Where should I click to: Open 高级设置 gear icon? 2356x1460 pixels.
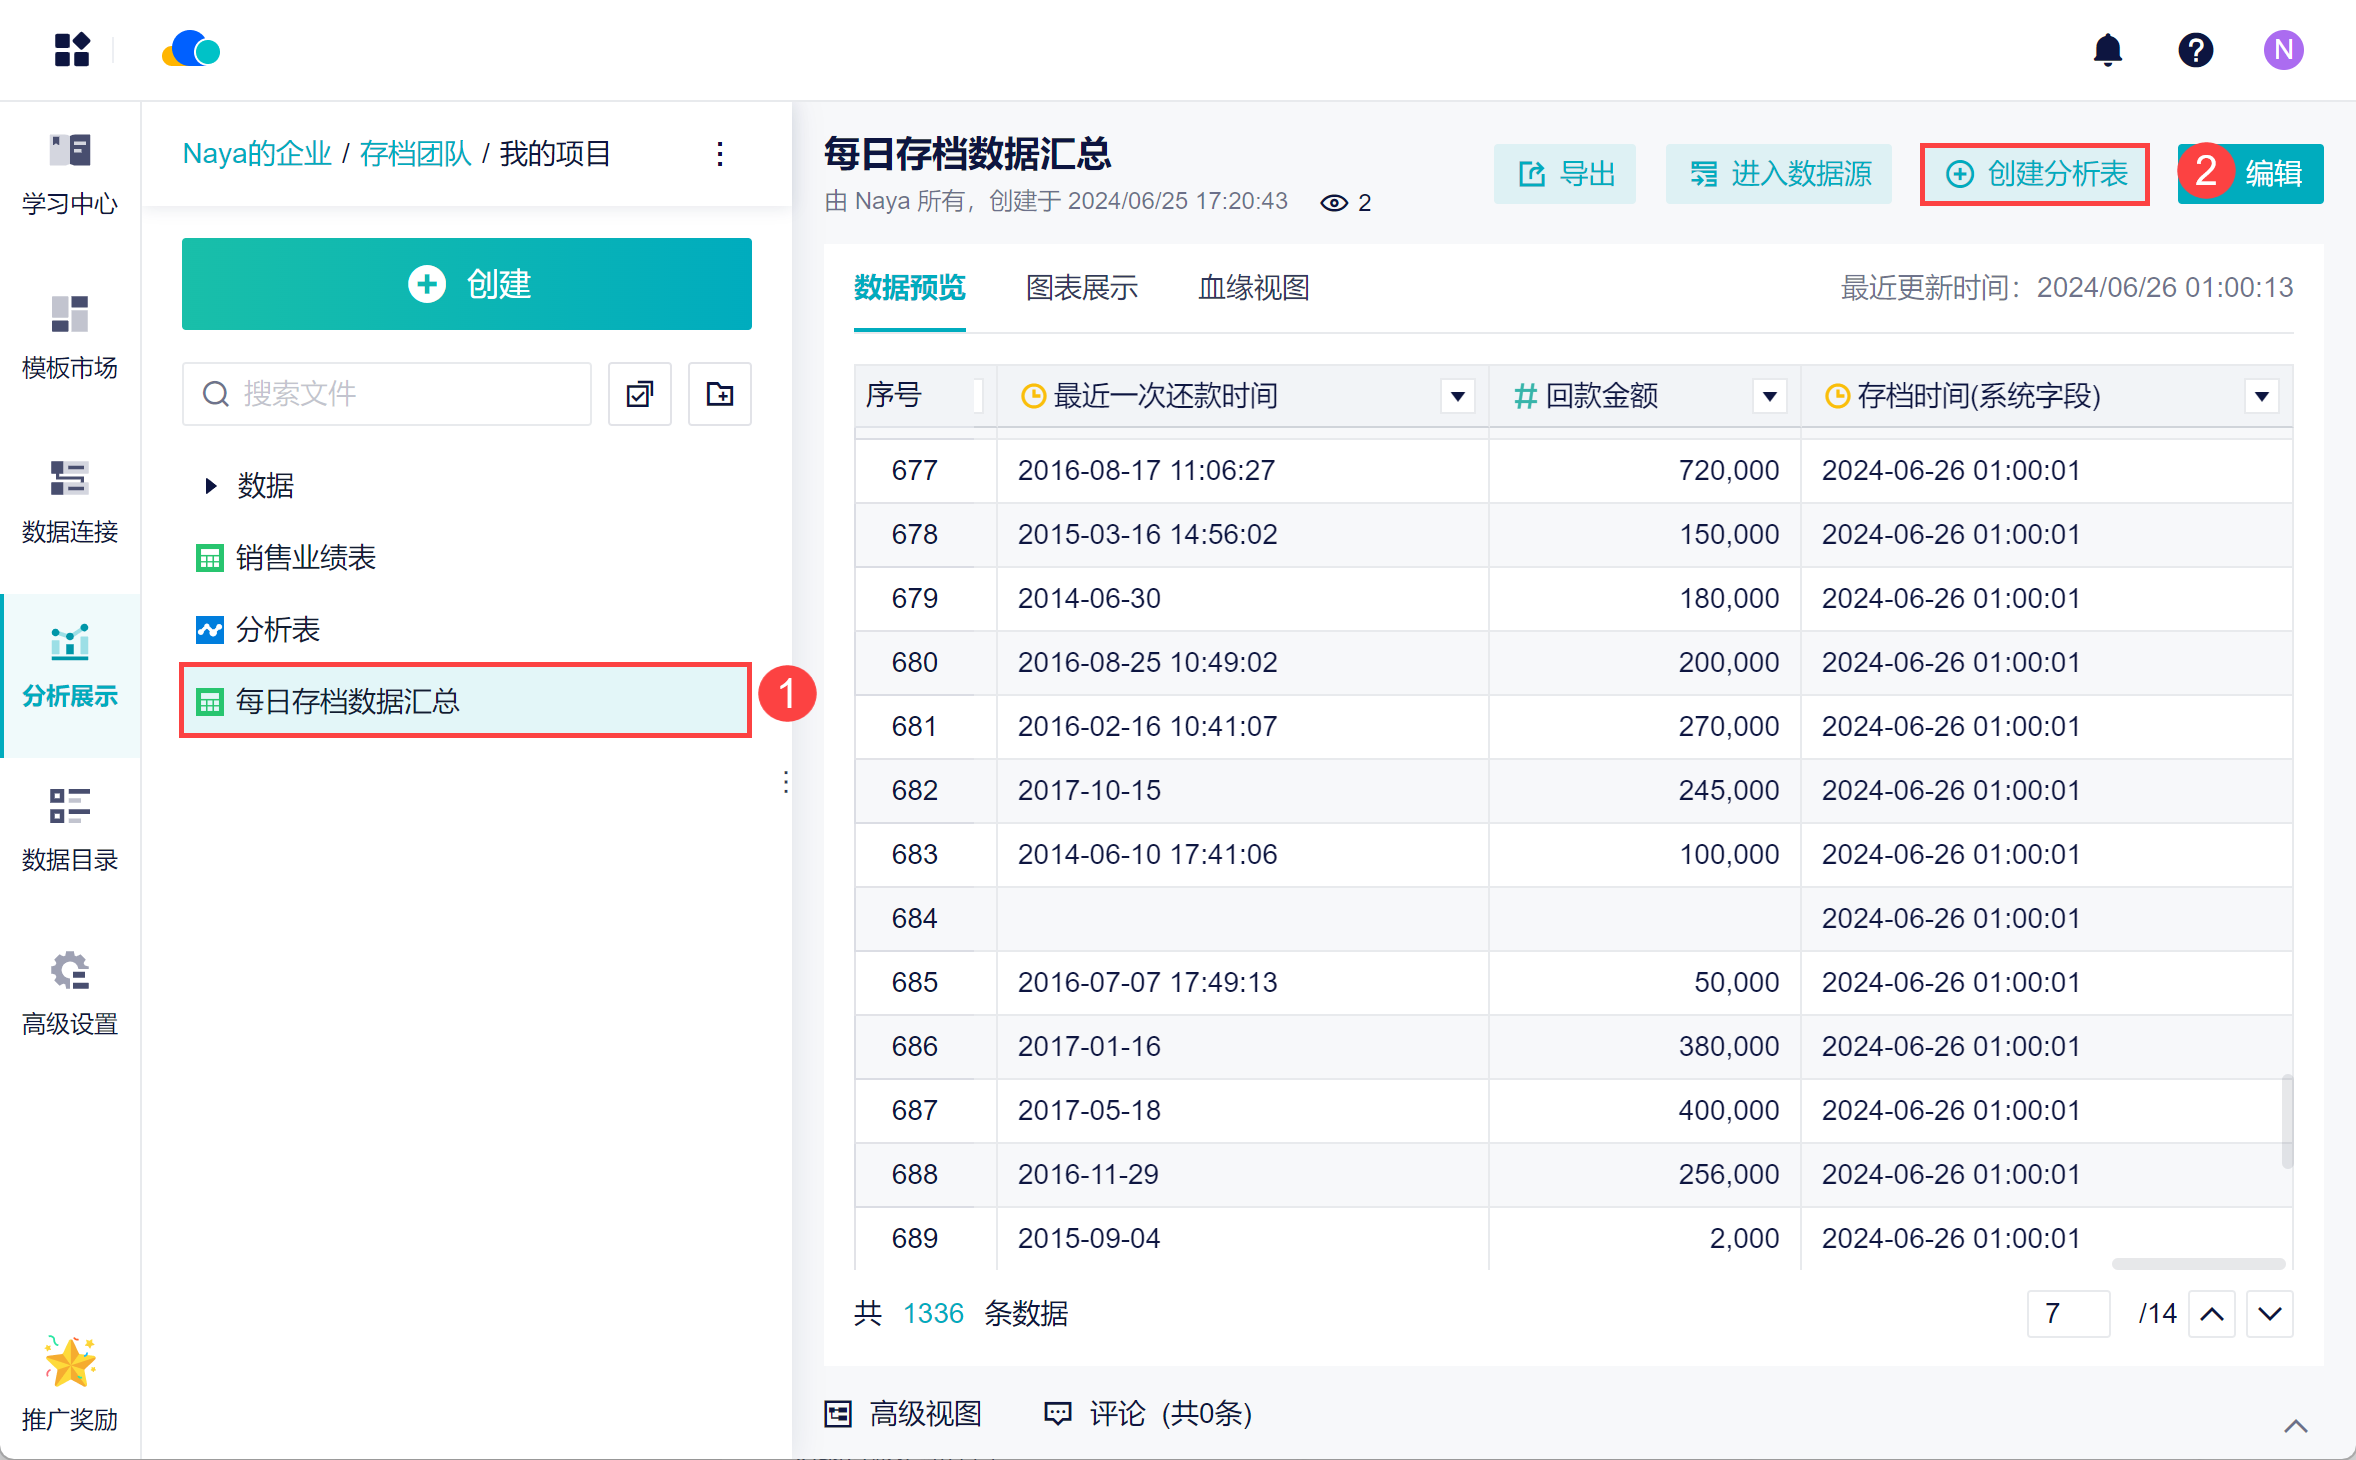(70, 972)
